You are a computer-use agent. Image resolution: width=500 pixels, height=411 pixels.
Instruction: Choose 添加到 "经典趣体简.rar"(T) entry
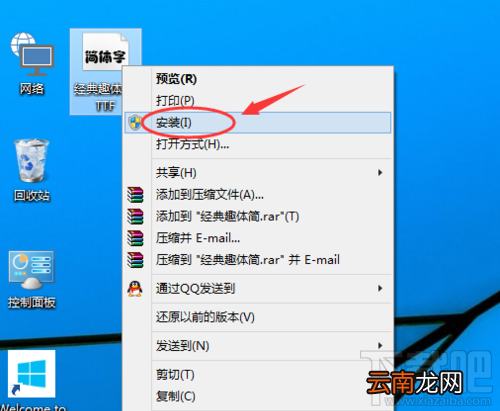pos(258,216)
